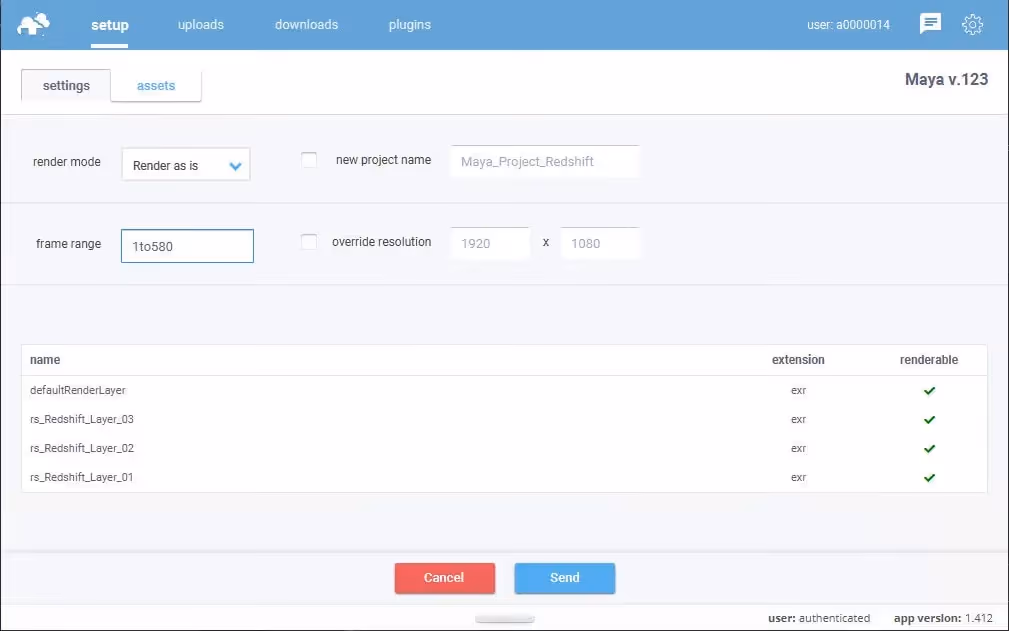Screen dimensions: 1009x631
Task: Select the settings sub-tab
Action: pos(66,86)
